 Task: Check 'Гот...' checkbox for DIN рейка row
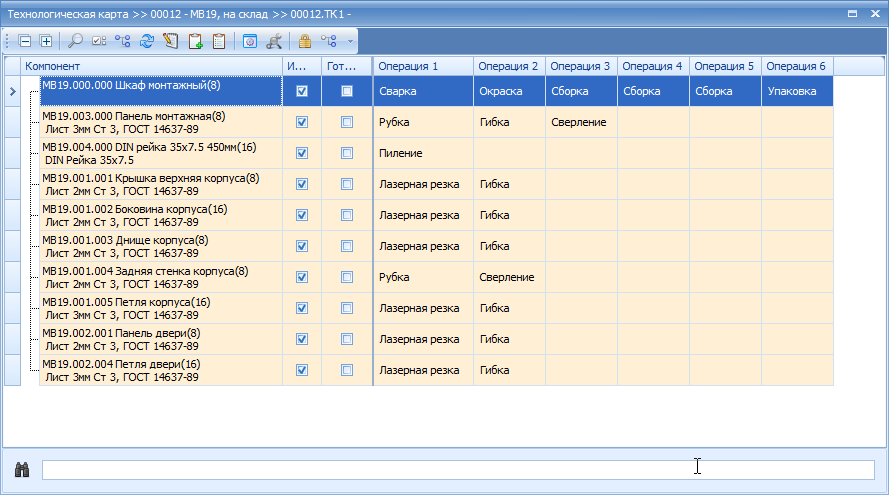pos(347,153)
